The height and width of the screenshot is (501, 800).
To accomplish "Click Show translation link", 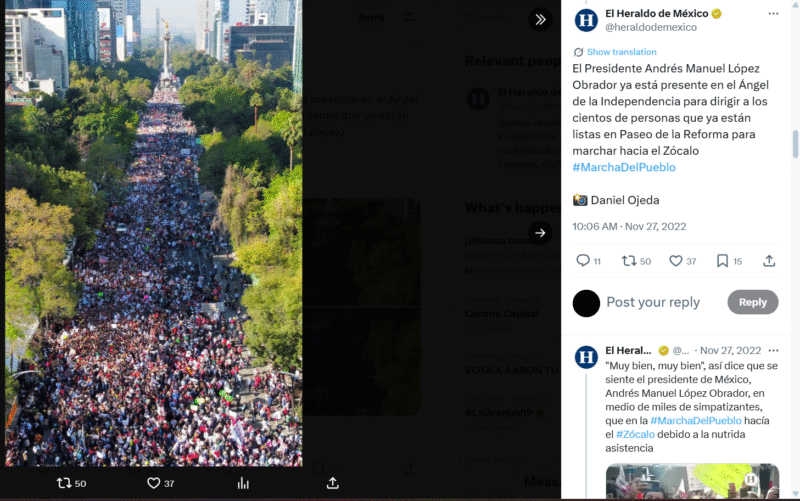I will [x=621, y=52].
